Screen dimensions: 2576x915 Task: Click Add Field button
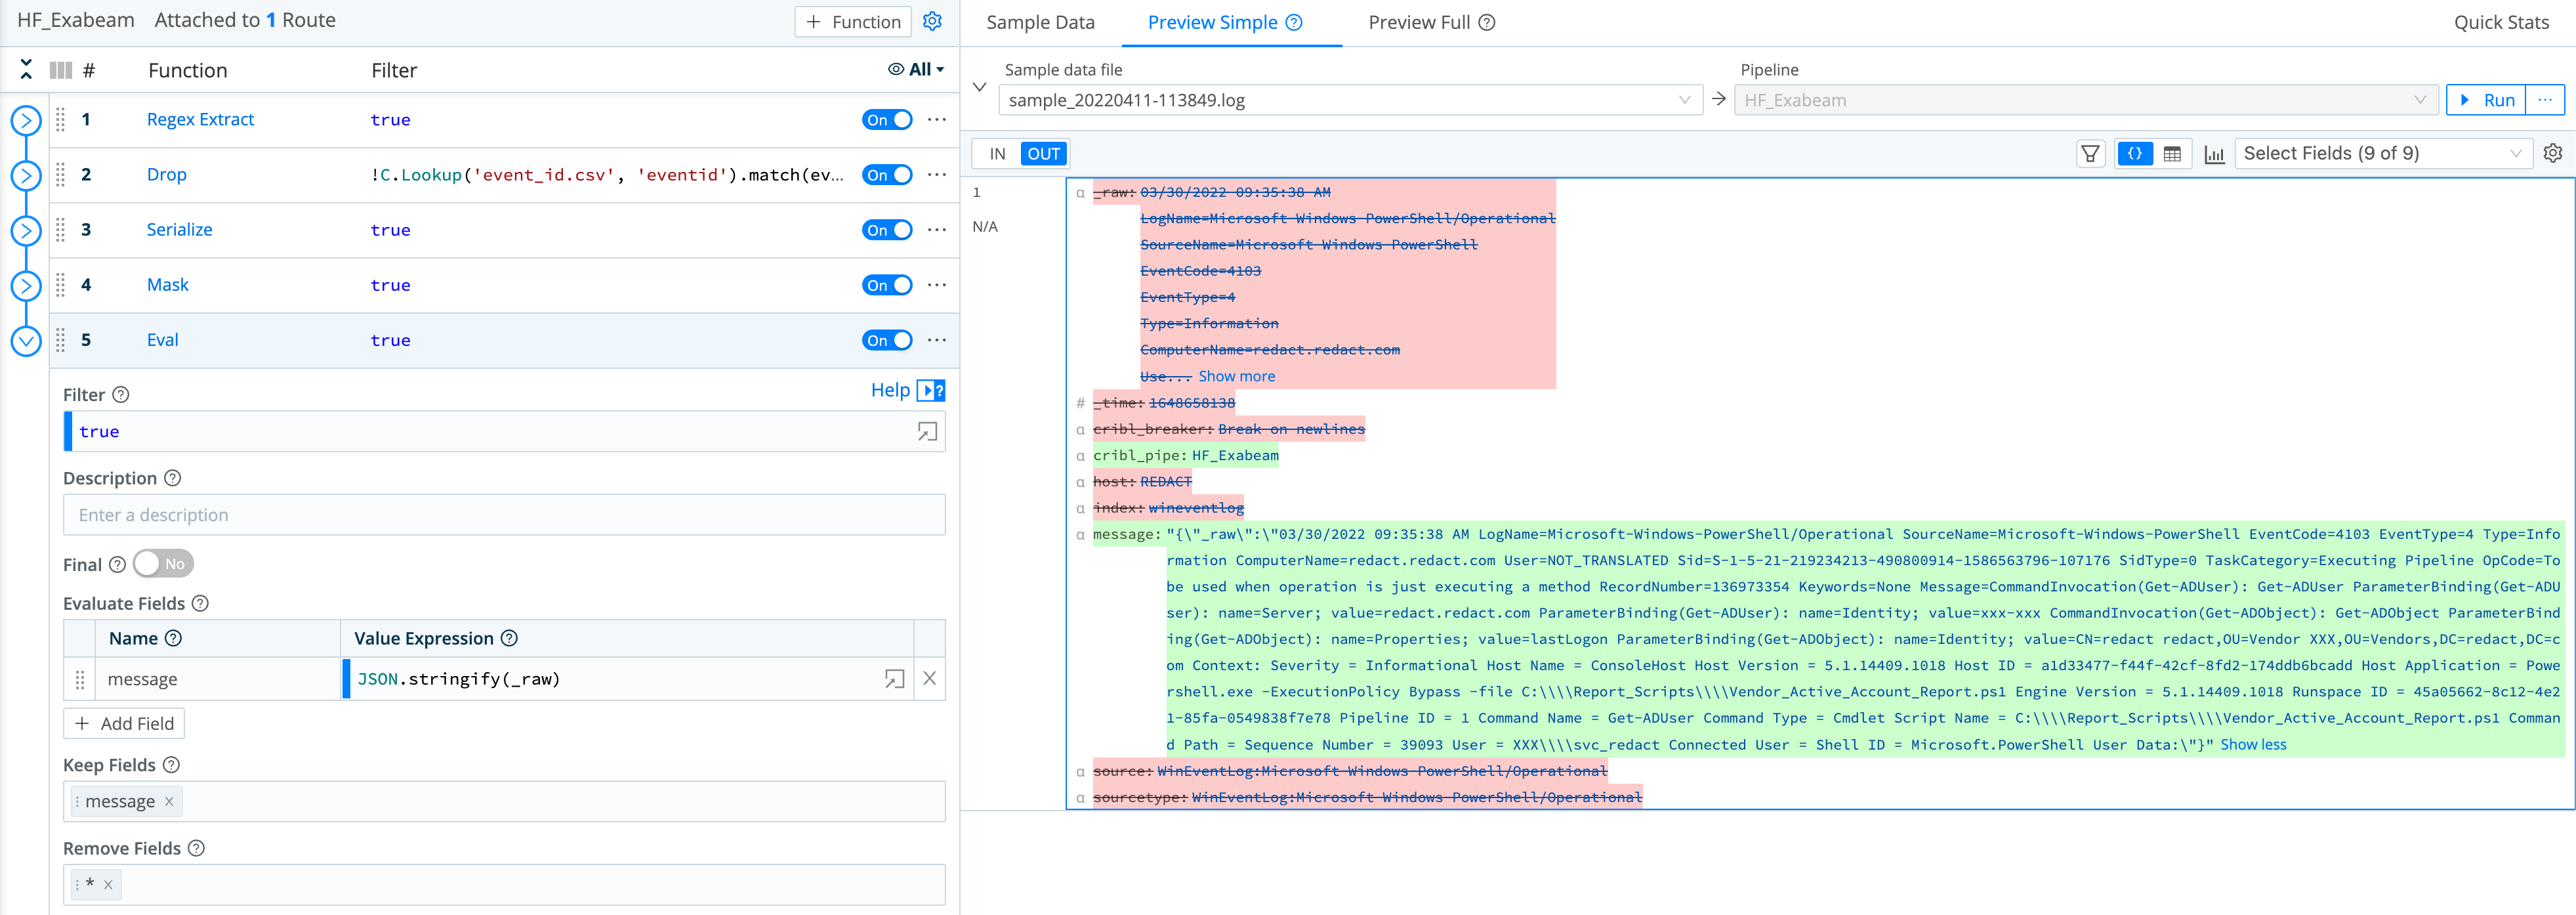124,723
